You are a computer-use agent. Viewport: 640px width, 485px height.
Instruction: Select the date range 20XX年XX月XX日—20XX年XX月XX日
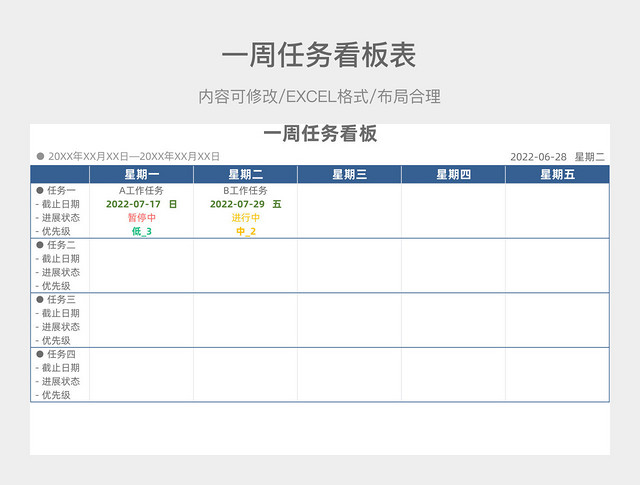click(x=133, y=156)
